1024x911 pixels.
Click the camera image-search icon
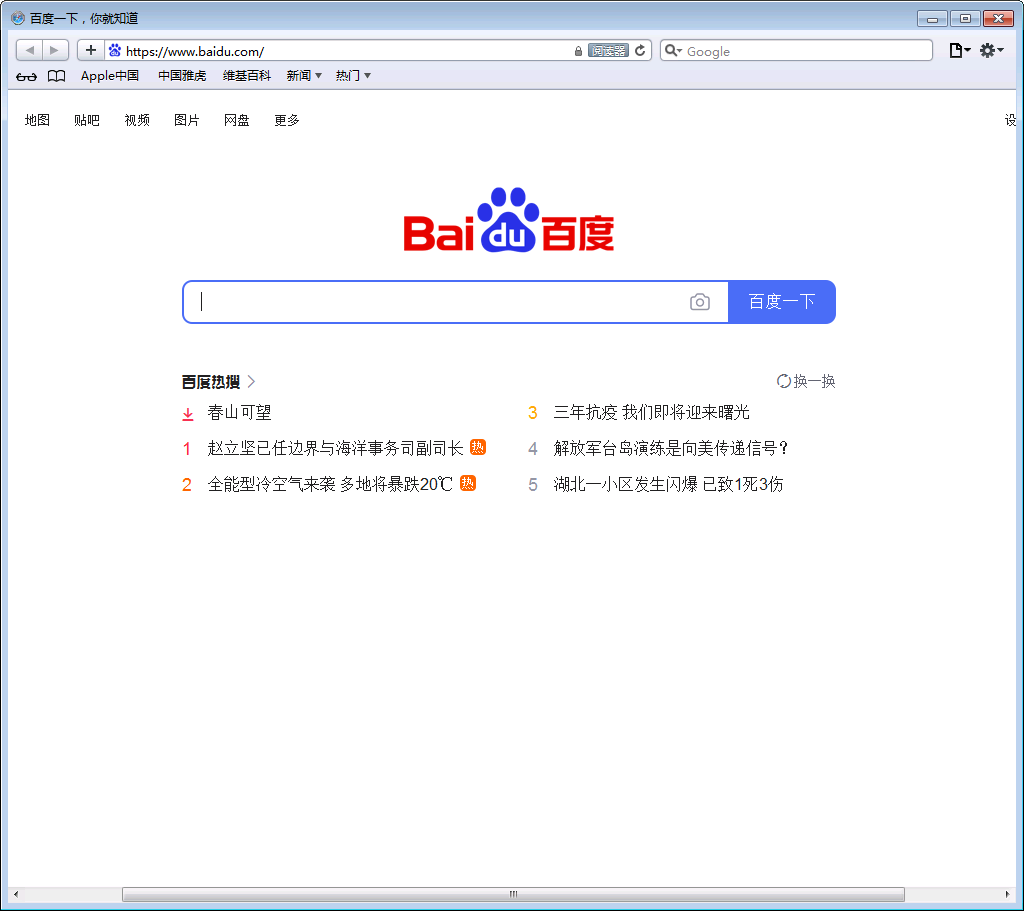(x=699, y=302)
